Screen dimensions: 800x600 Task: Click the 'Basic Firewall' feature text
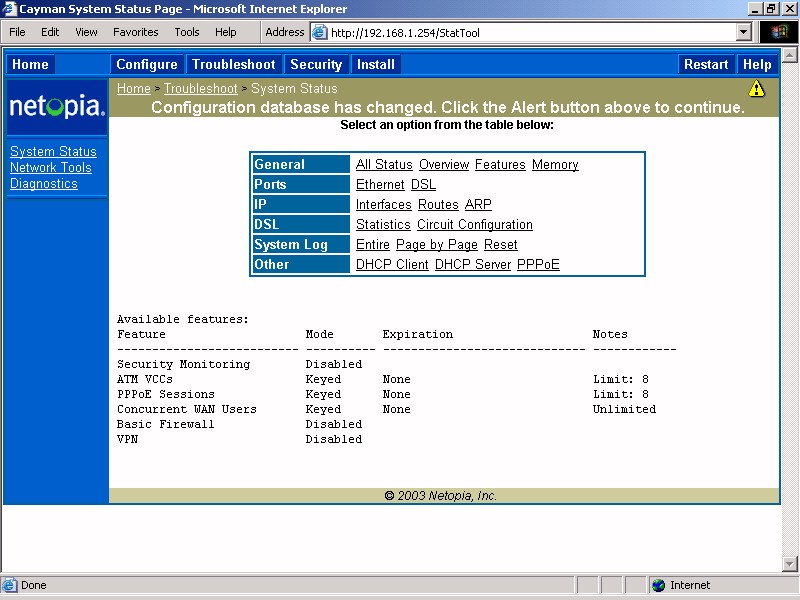click(x=165, y=424)
